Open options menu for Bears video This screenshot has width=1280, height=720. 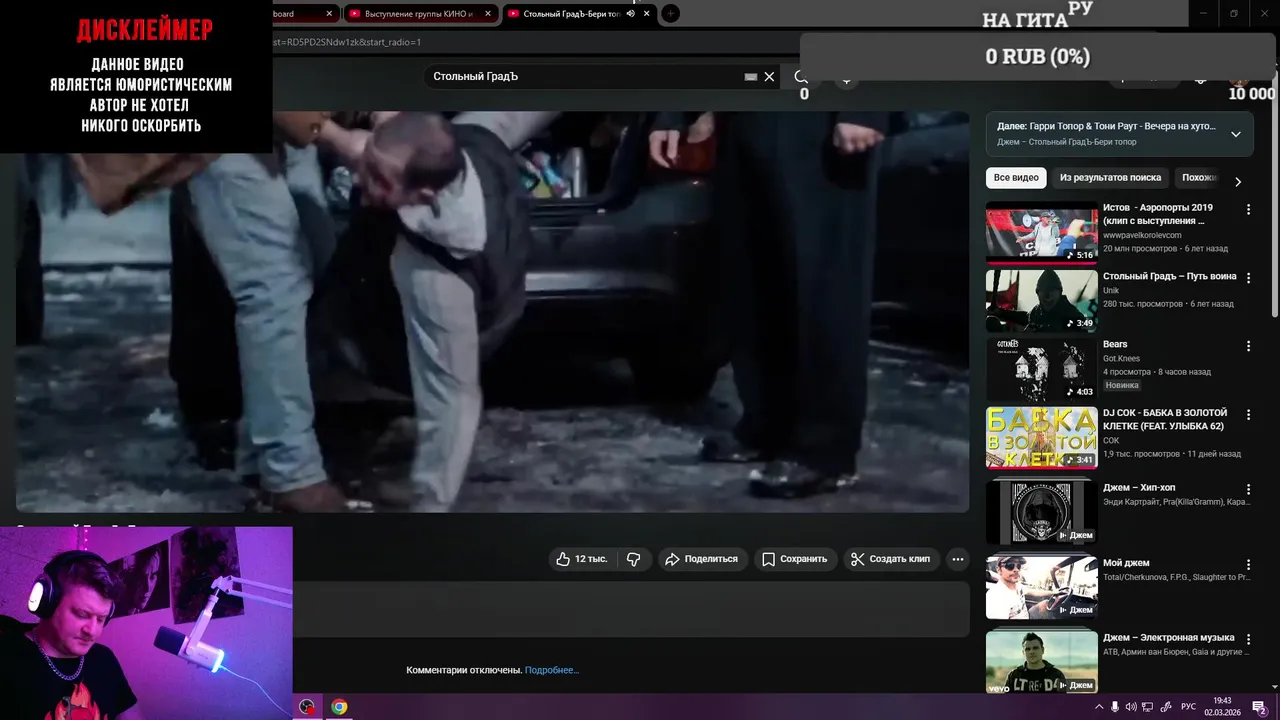point(1248,346)
